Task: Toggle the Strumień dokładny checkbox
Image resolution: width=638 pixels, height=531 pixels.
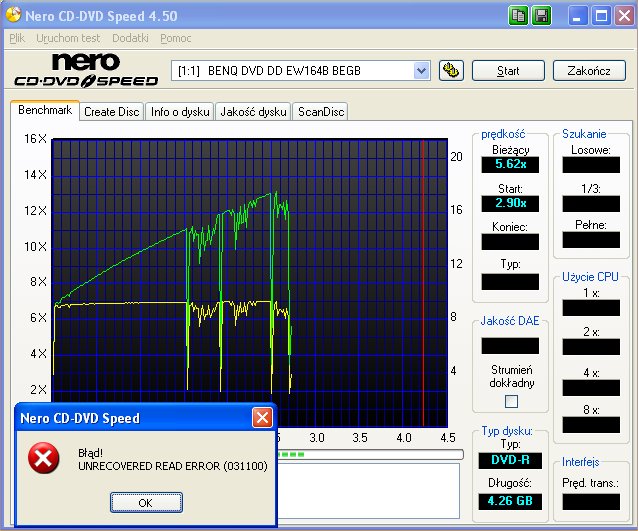Action: pos(511,402)
